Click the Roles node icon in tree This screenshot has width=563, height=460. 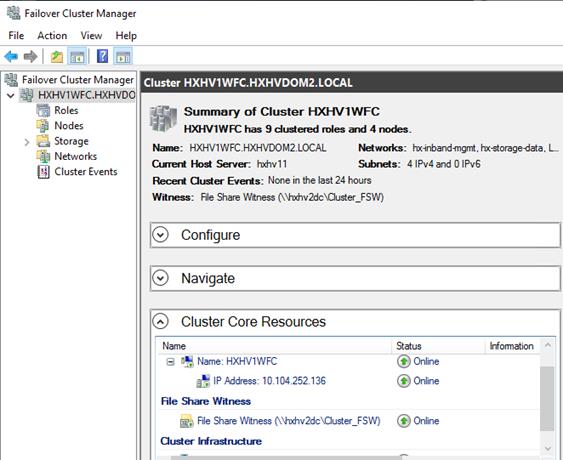[x=43, y=110]
